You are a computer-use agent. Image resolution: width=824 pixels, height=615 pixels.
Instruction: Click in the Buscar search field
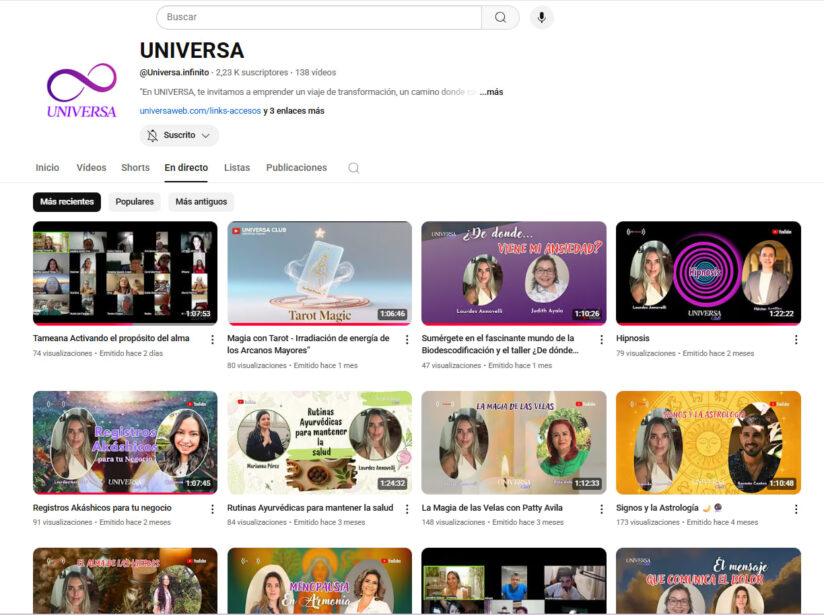tap(318, 17)
